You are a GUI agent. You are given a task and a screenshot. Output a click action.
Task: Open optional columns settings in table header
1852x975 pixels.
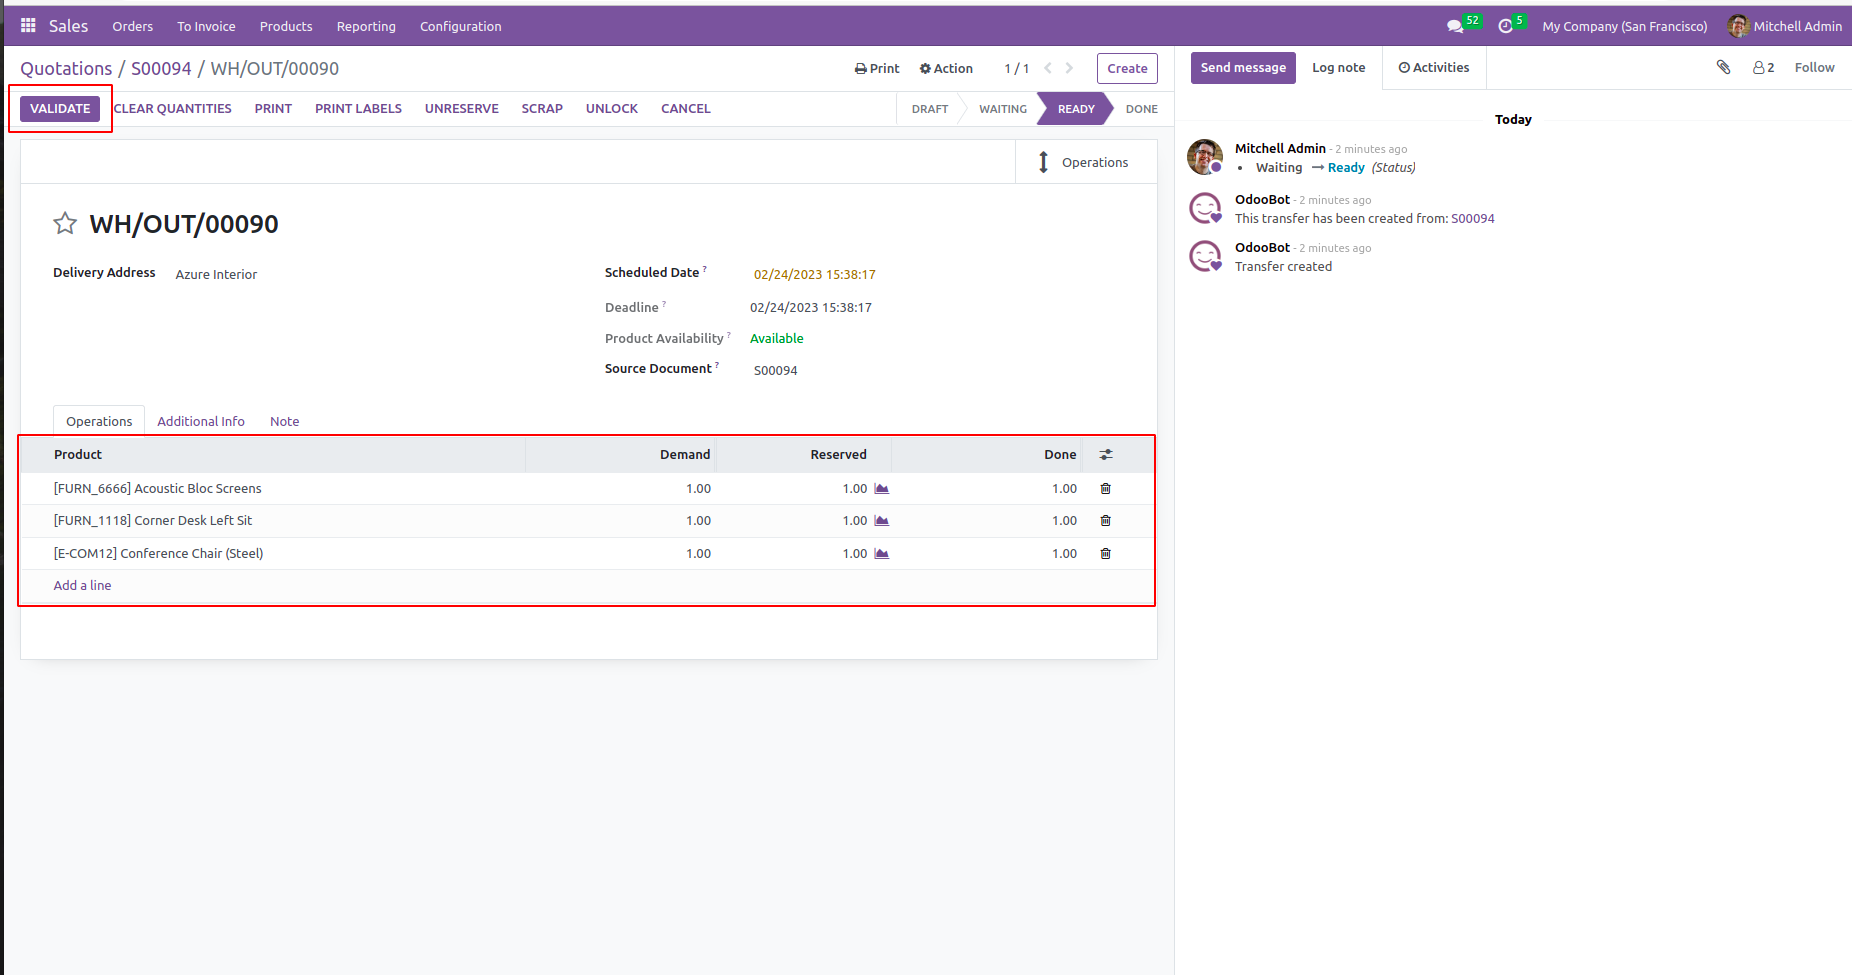pyautogui.click(x=1105, y=455)
